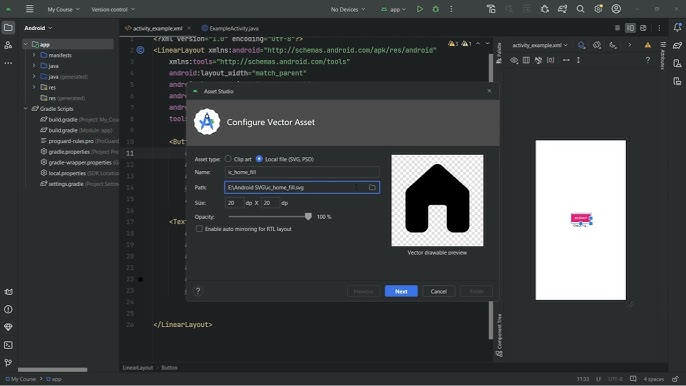Viewport: 686px width, 386px height.
Task: Open the Notifications bell icon
Action: [677, 28]
